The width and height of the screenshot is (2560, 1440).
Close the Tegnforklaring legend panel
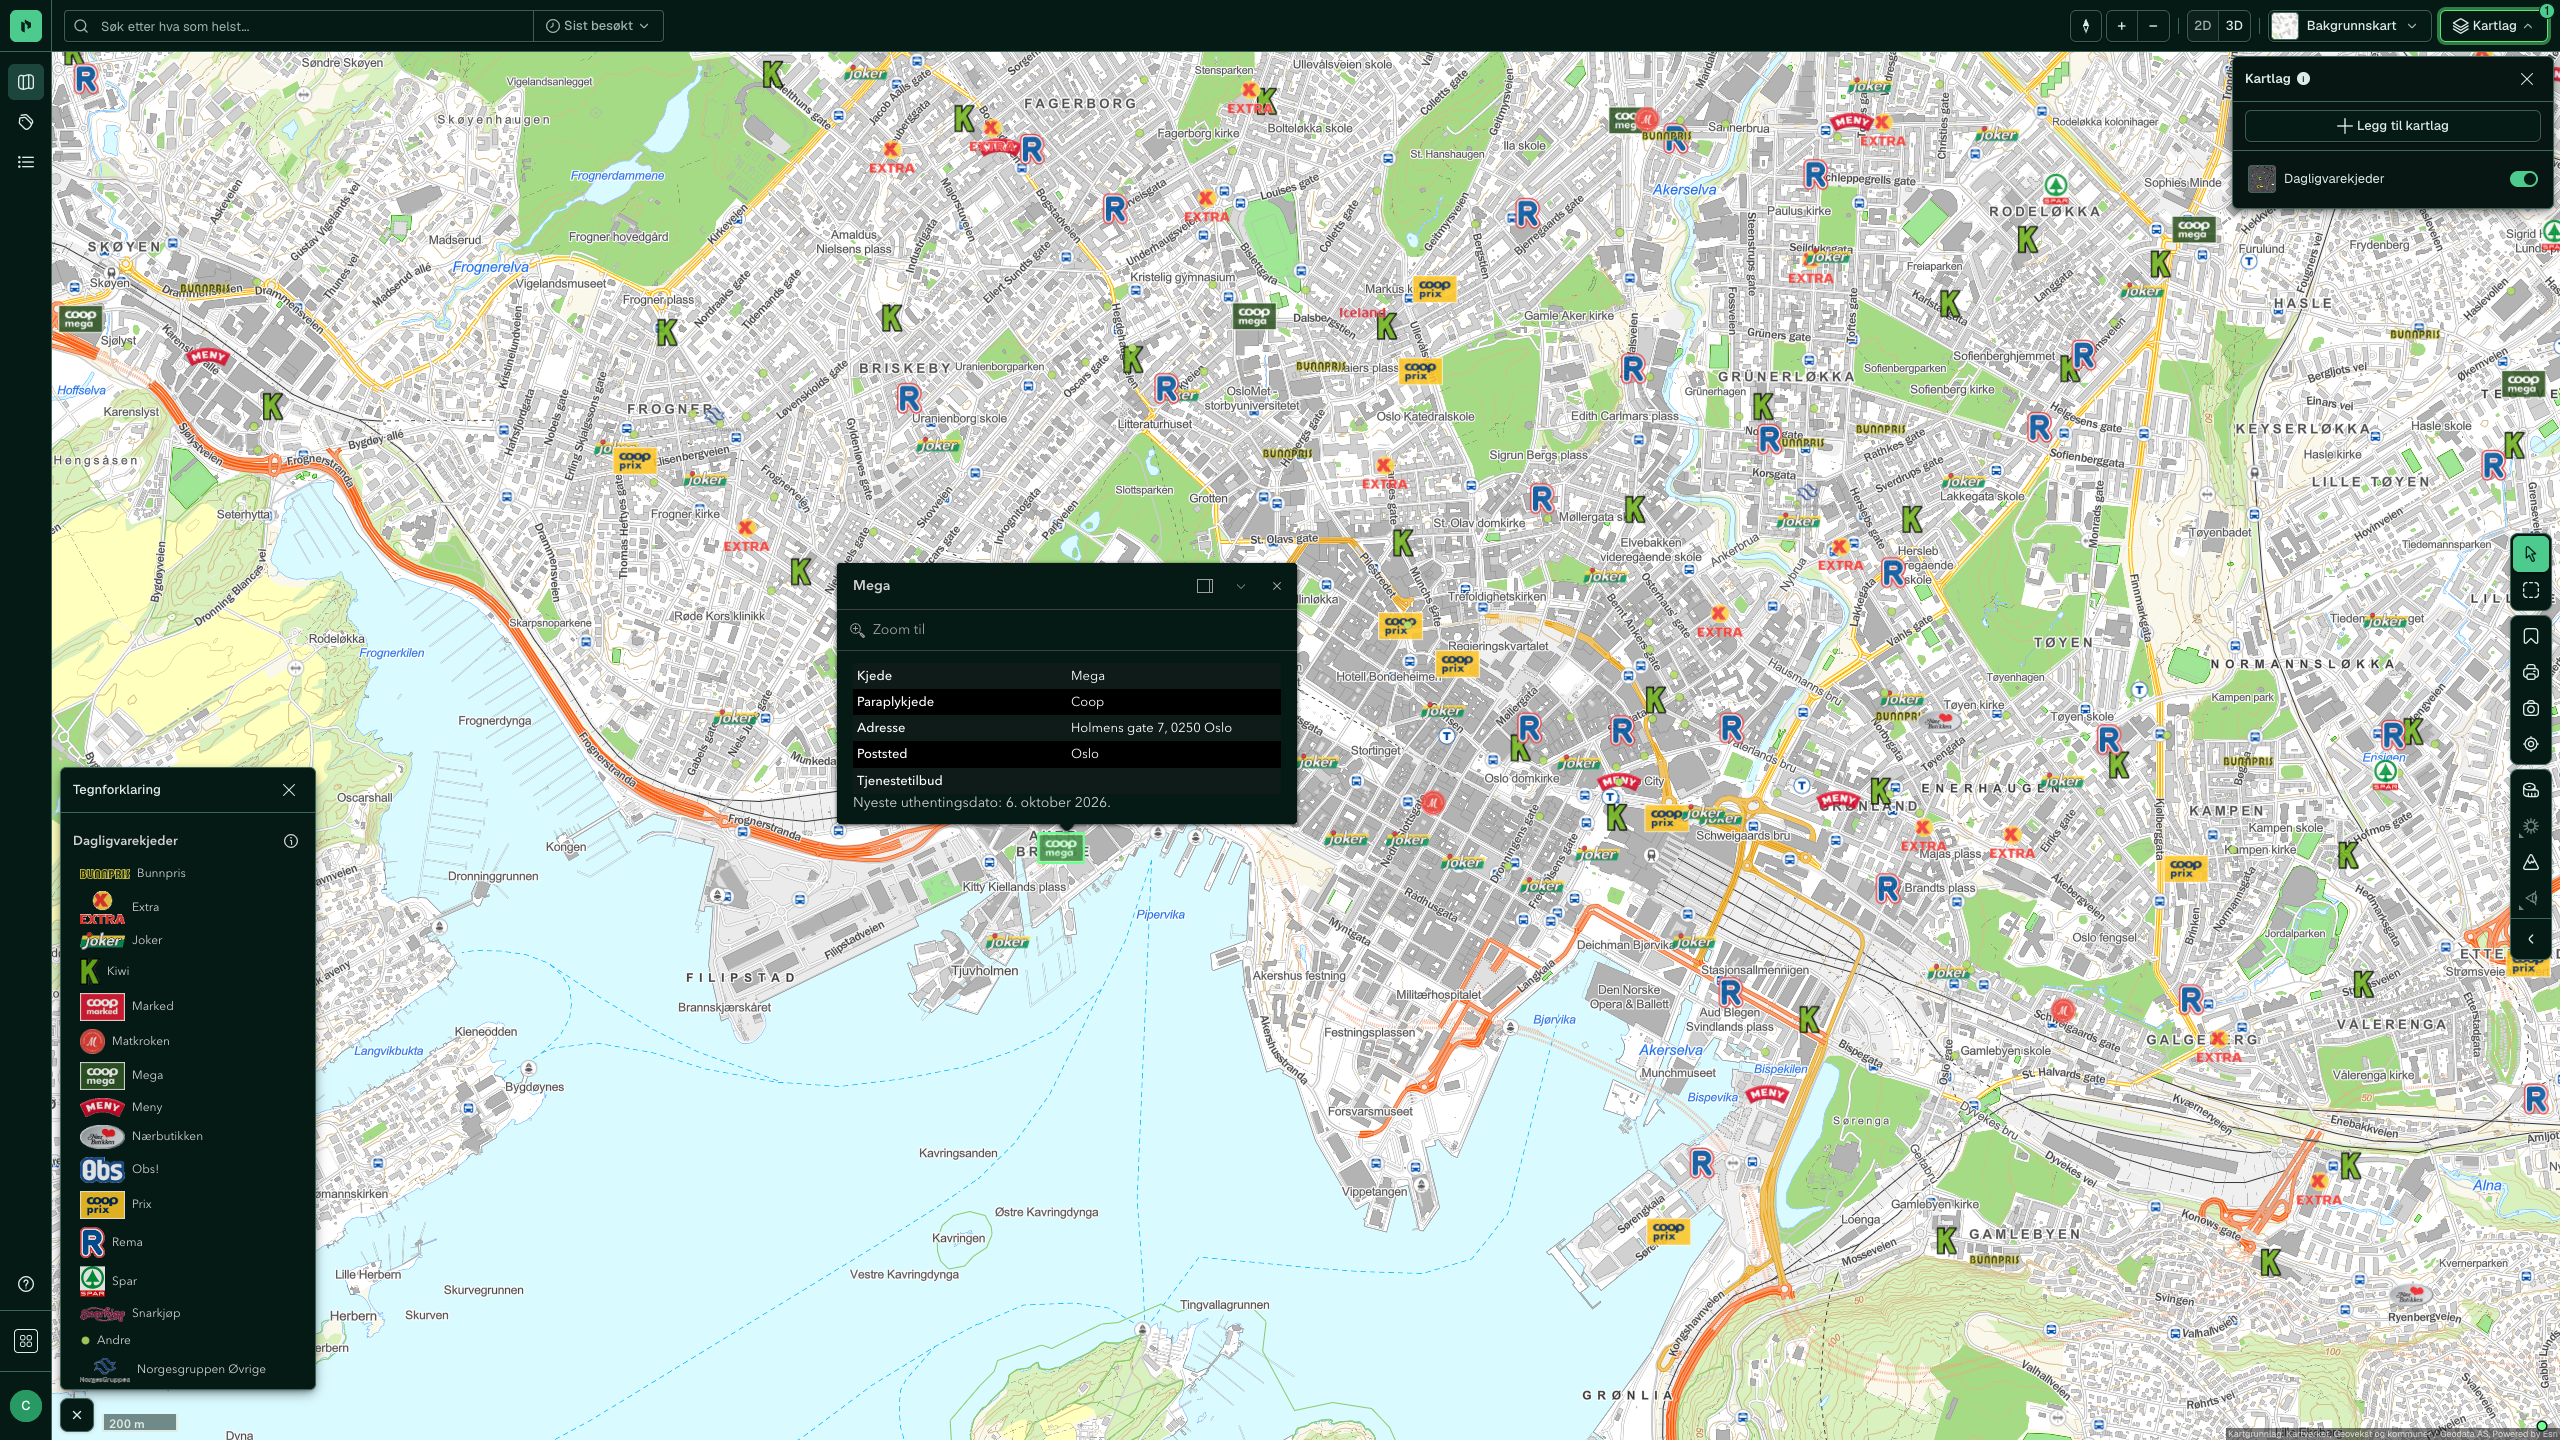tap(289, 790)
